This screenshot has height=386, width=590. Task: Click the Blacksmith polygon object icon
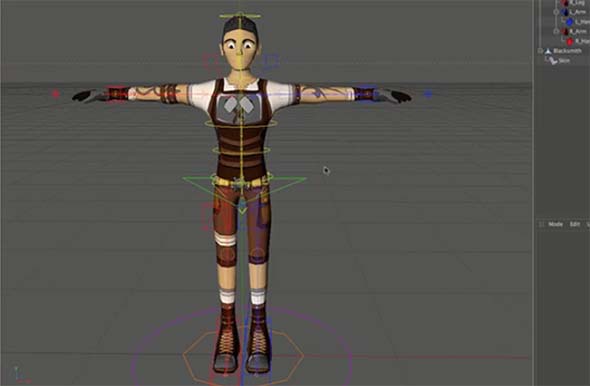pyautogui.click(x=548, y=51)
